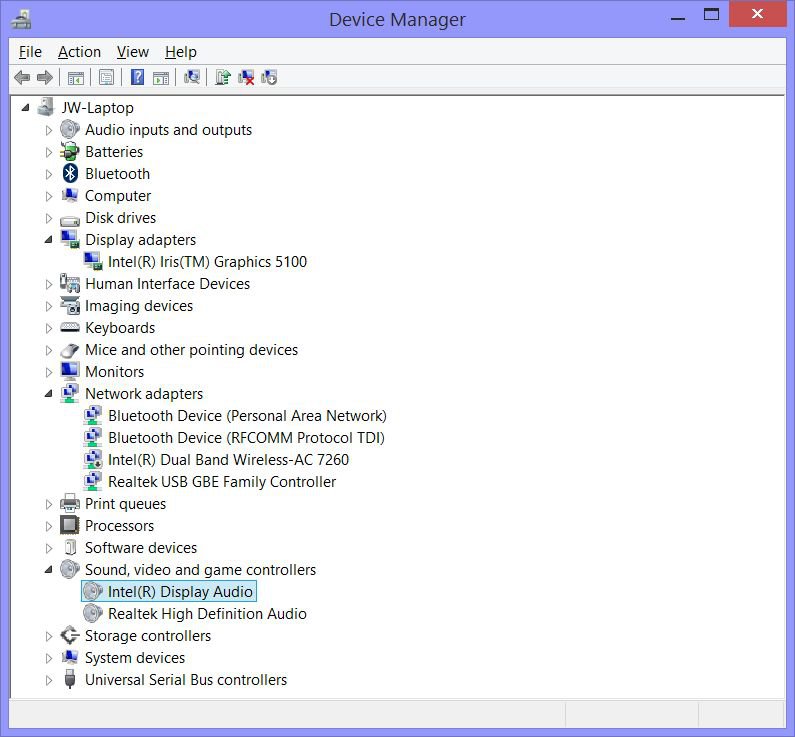
Task: Click the Forward arrow in the toolbar
Action: coord(44,77)
